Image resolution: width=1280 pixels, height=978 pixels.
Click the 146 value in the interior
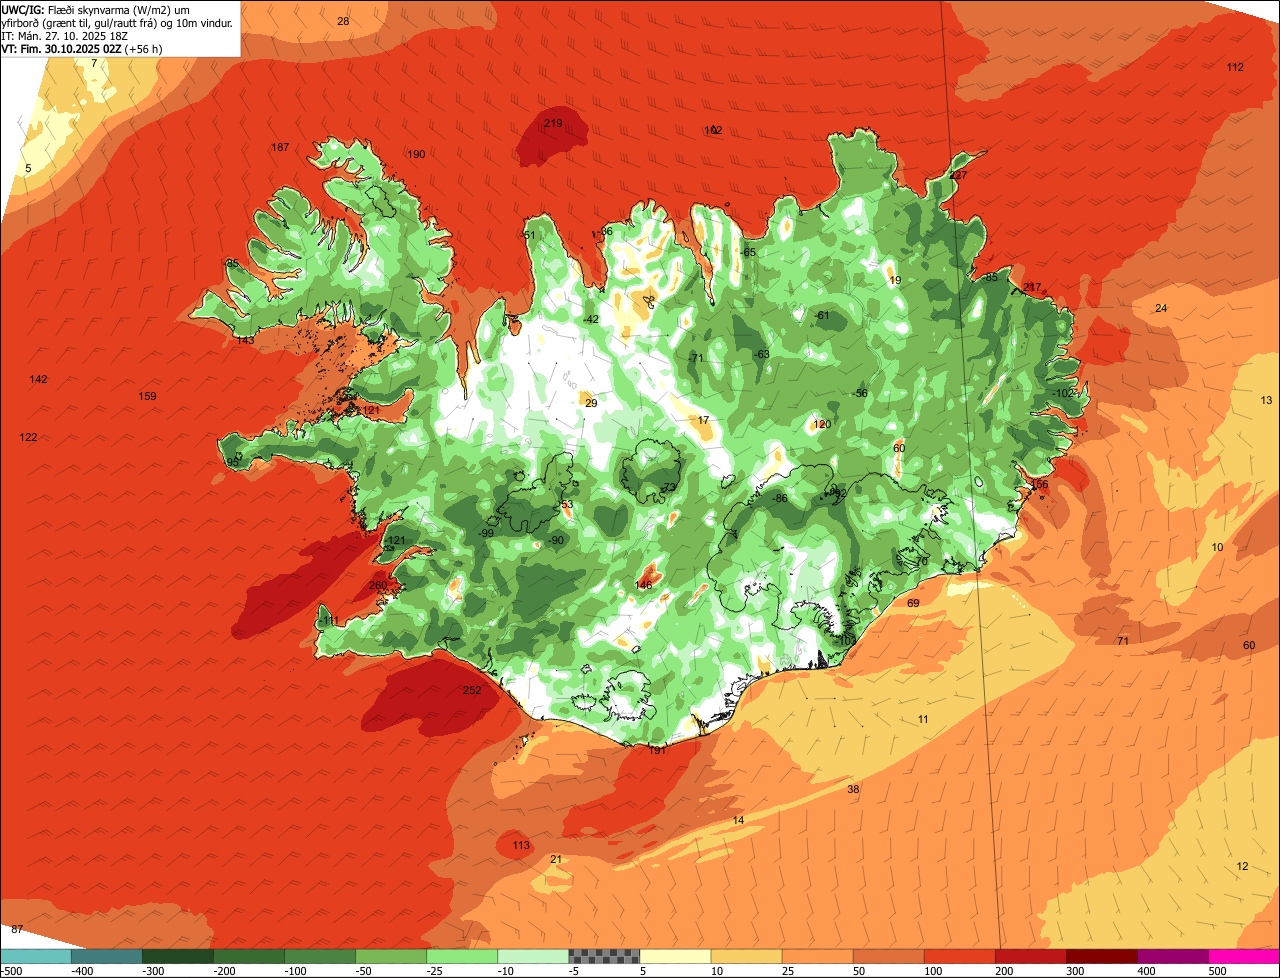[644, 586]
